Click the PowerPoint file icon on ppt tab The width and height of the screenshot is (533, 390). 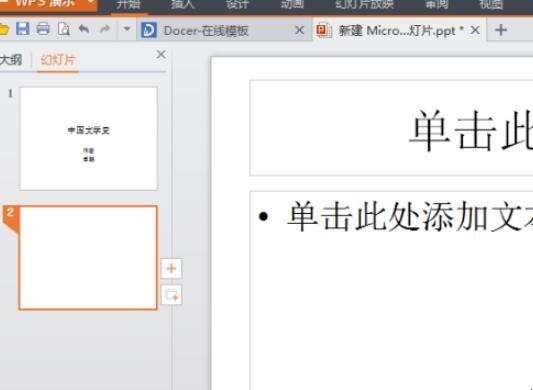pyautogui.click(x=324, y=30)
